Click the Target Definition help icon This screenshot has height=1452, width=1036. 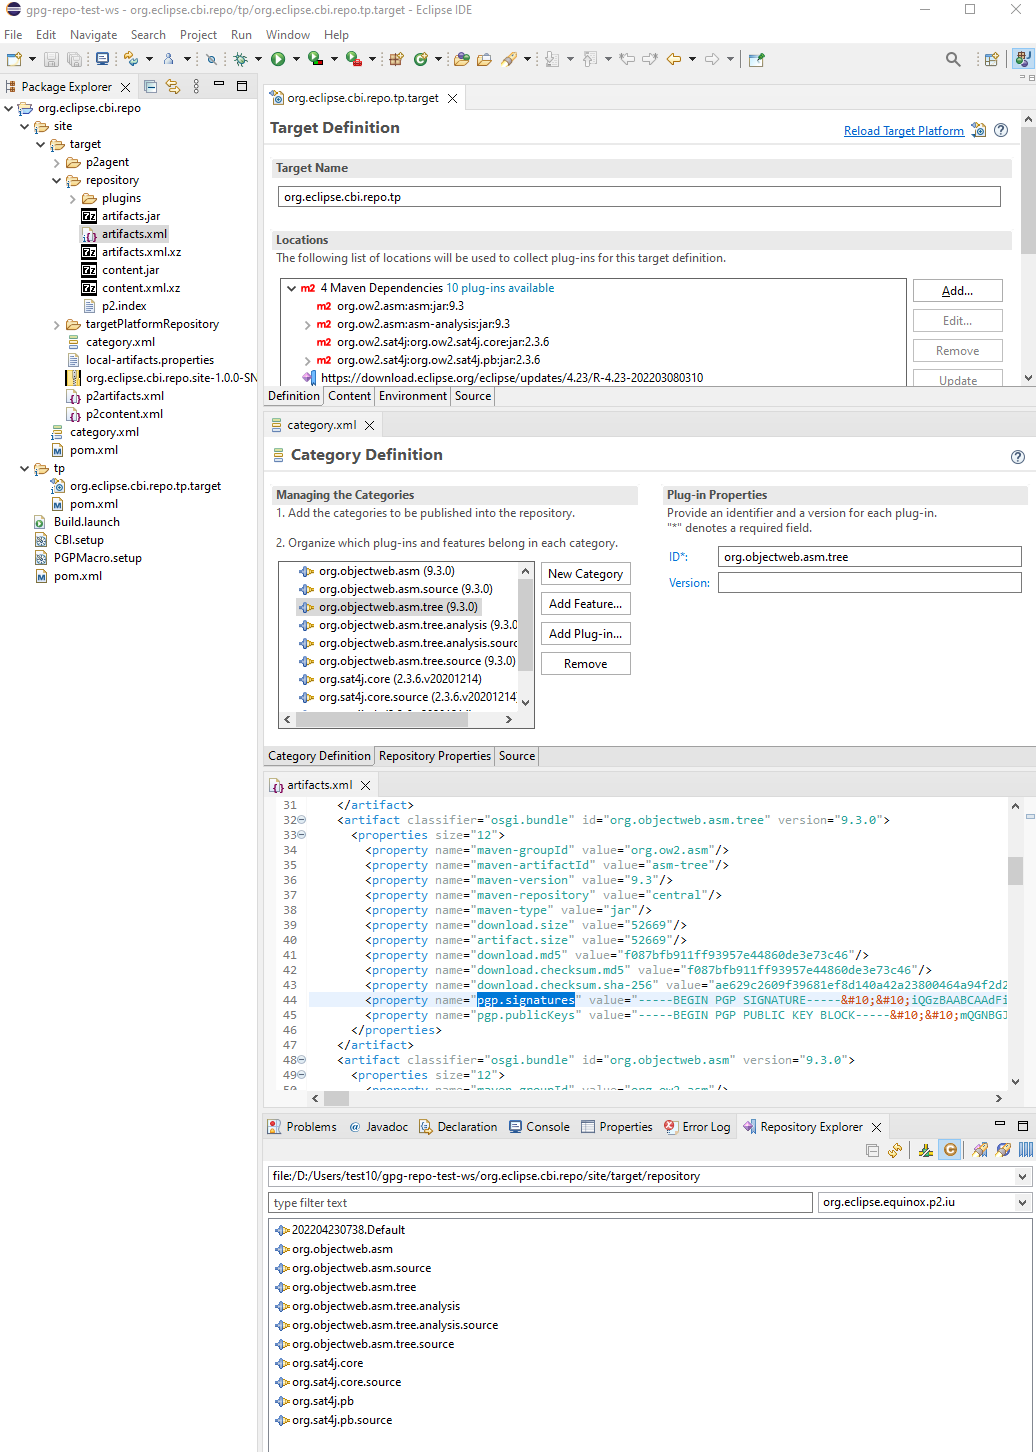pos(1001,130)
